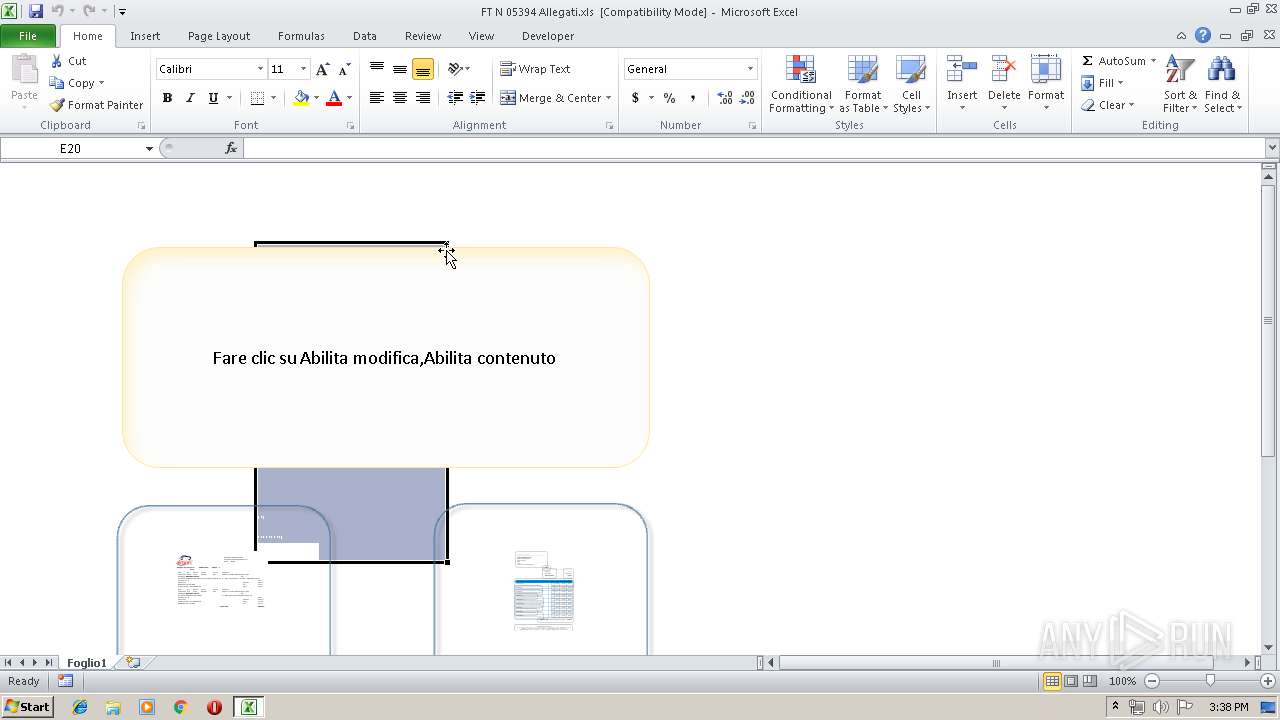Decrease font size with Shrink Font

click(x=344, y=69)
